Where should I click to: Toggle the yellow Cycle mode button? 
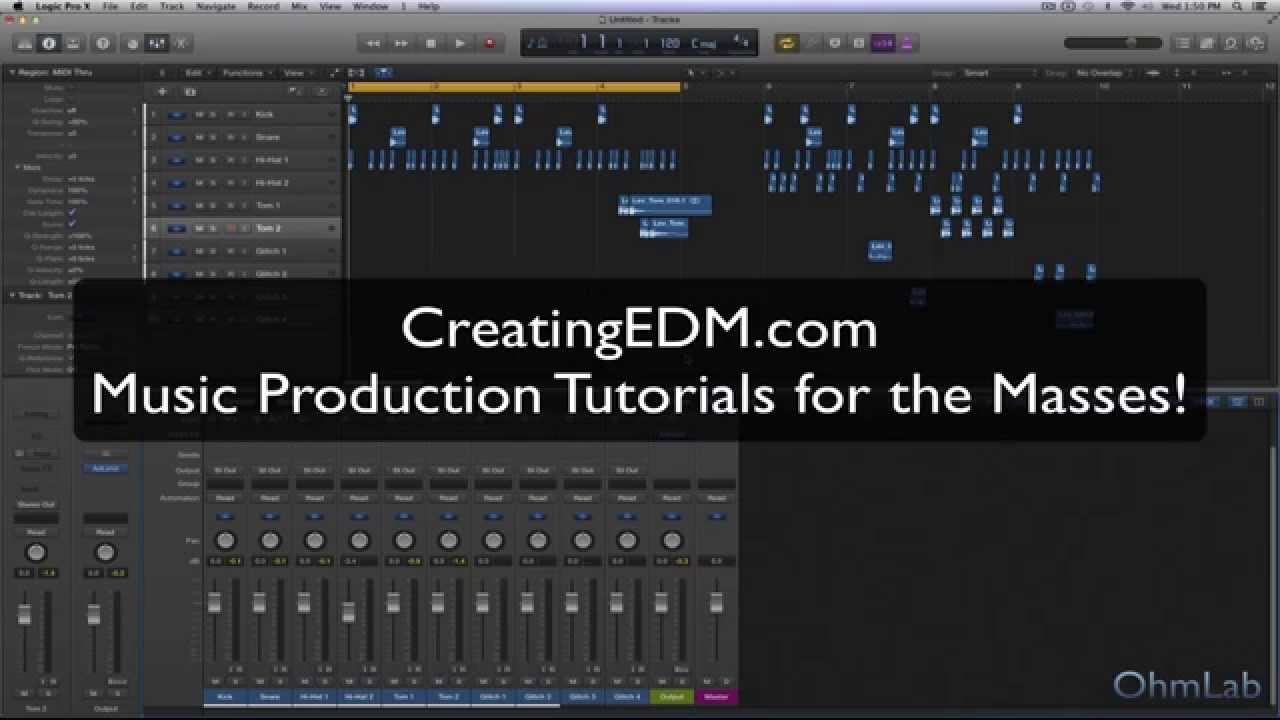pos(787,43)
